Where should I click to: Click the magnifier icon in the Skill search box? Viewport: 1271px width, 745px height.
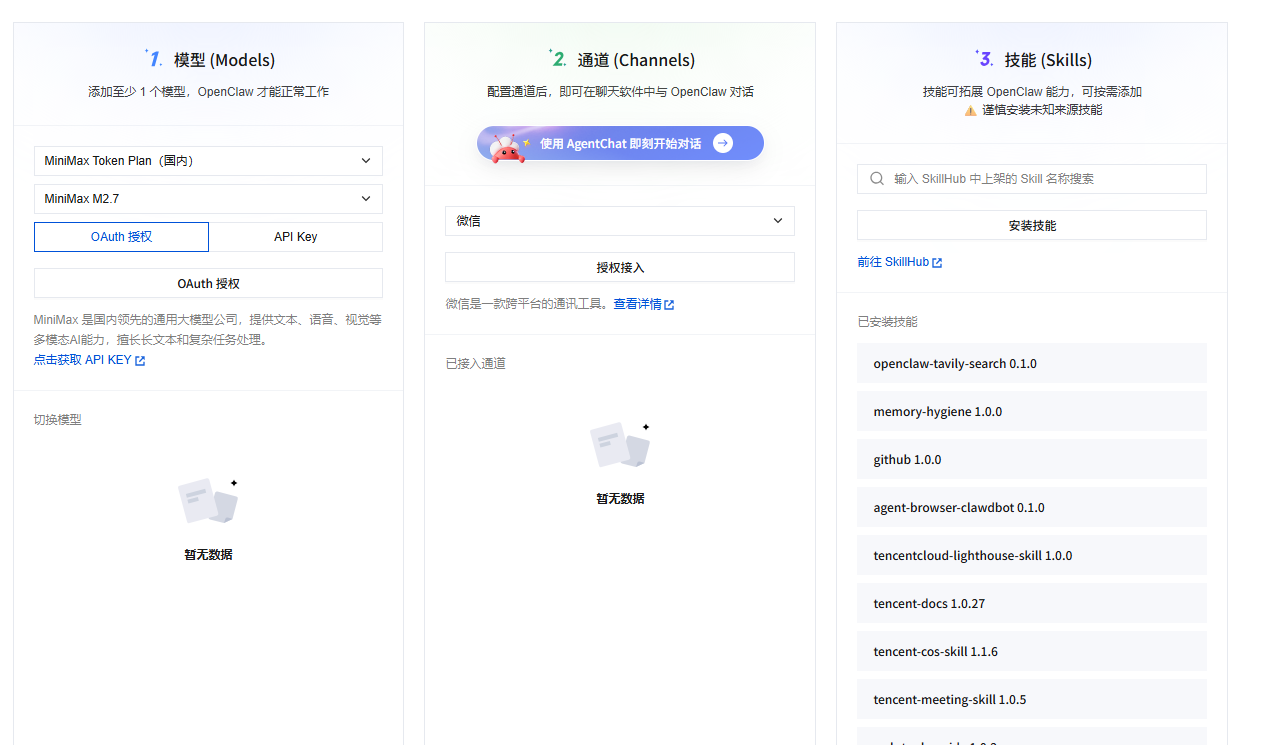(x=876, y=179)
